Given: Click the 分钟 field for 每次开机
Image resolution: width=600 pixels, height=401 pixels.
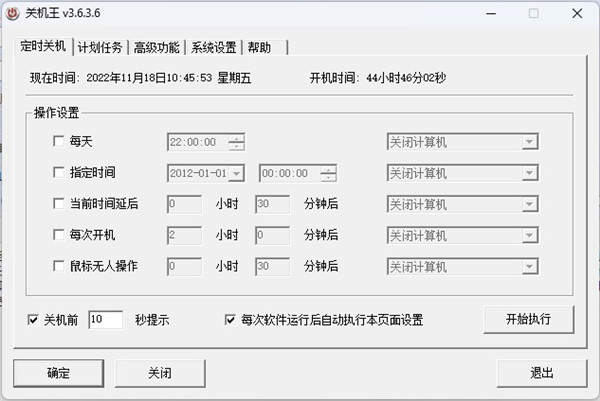Looking at the screenshot, I should click(x=272, y=235).
